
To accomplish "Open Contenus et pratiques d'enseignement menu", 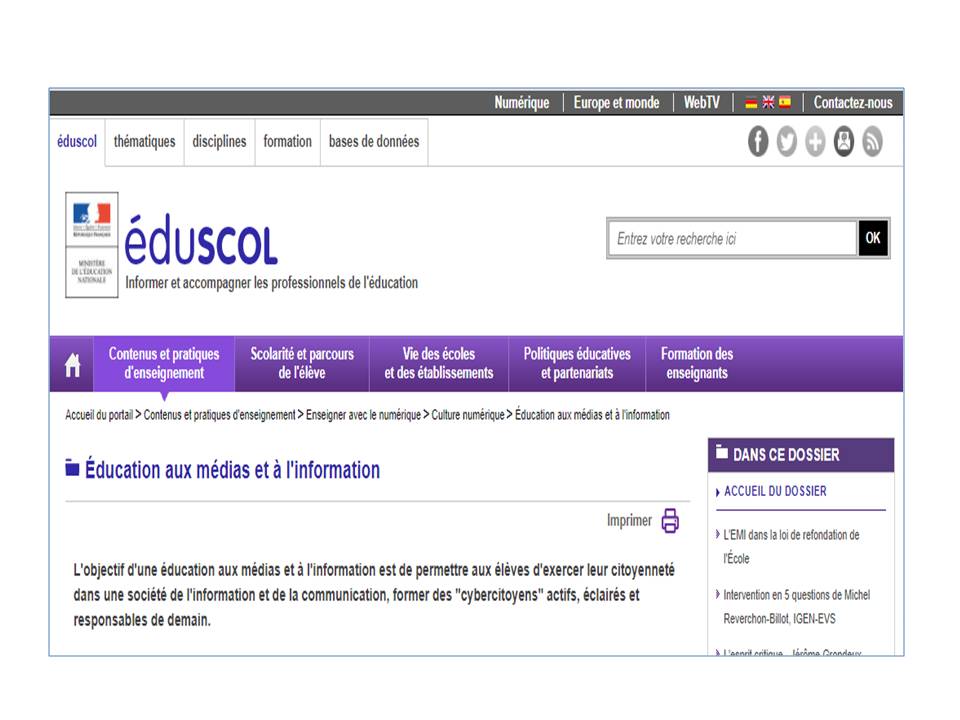I will [x=164, y=364].
